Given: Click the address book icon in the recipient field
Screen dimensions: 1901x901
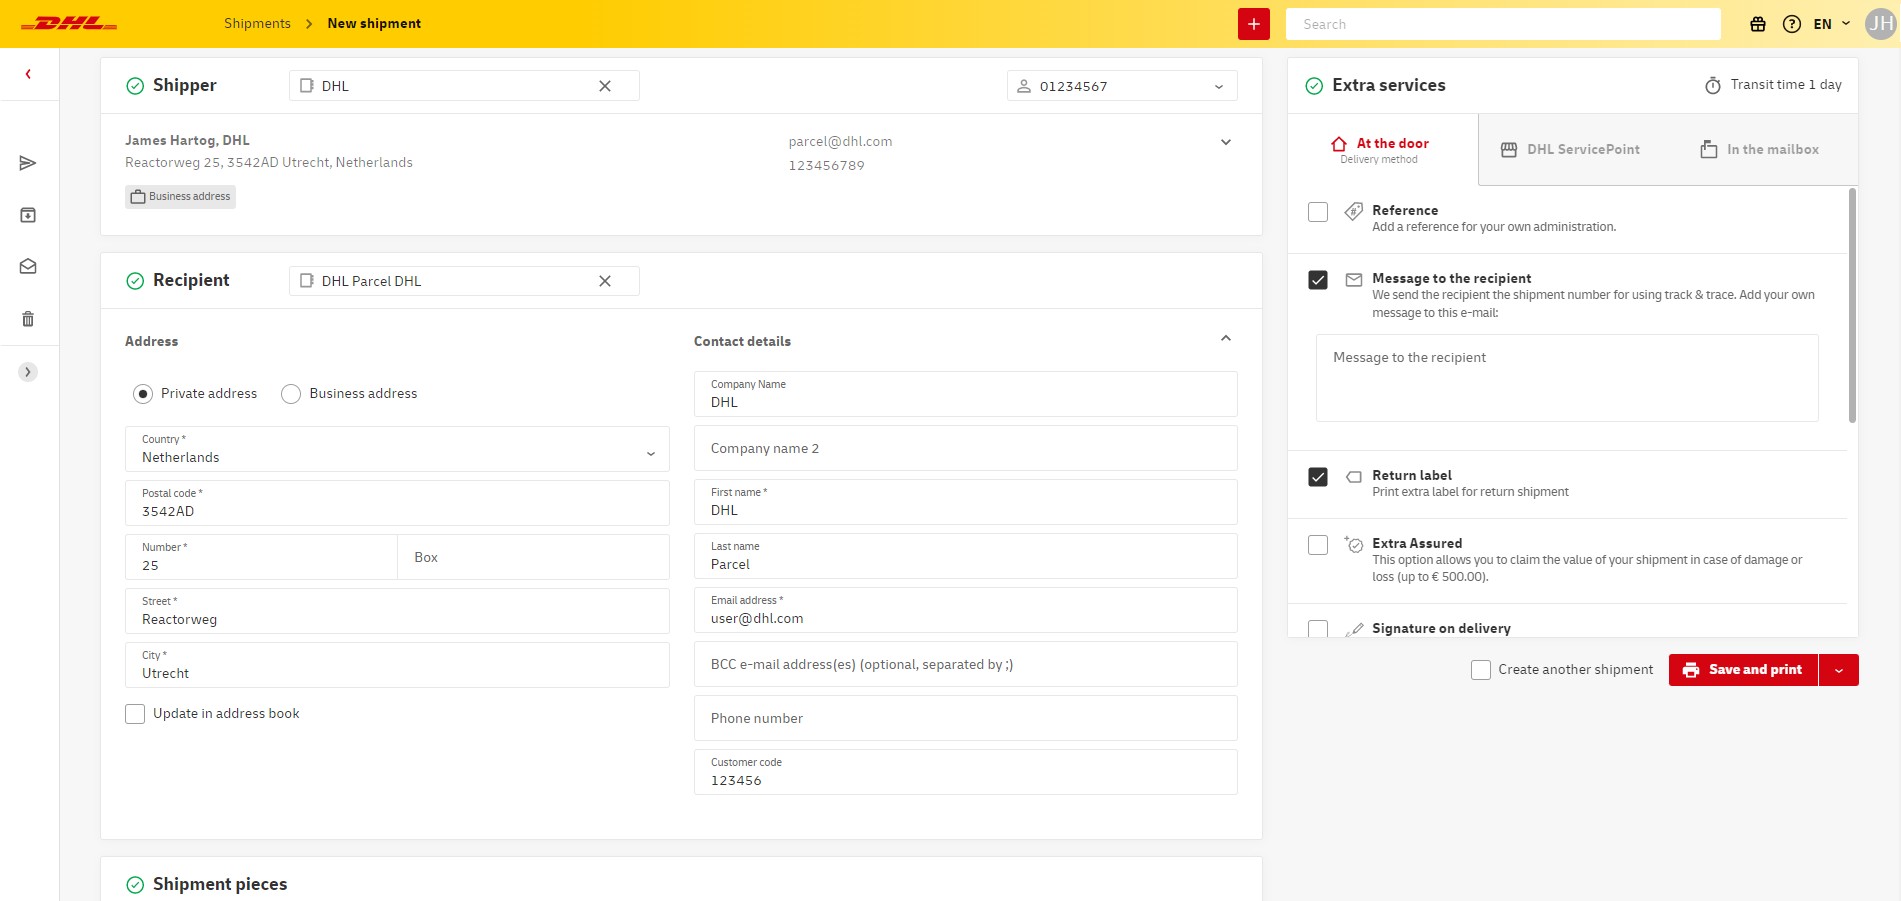Looking at the screenshot, I should 307,281.
